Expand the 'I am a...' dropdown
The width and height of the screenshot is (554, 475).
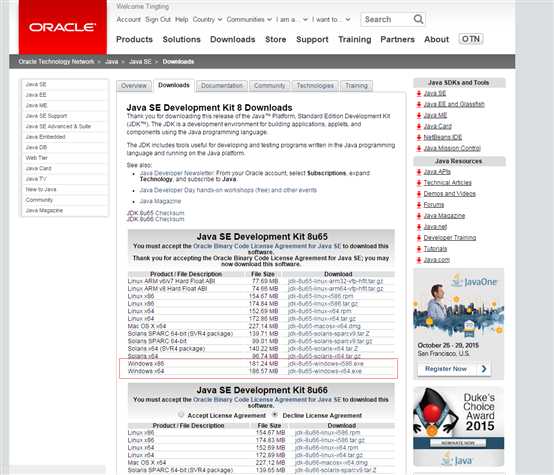[292, 19]
